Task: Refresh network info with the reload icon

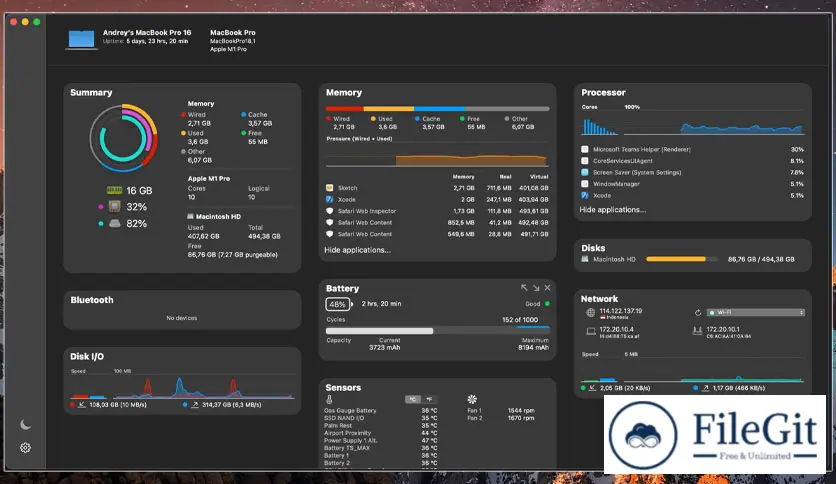Action: (x=697, y=312)
